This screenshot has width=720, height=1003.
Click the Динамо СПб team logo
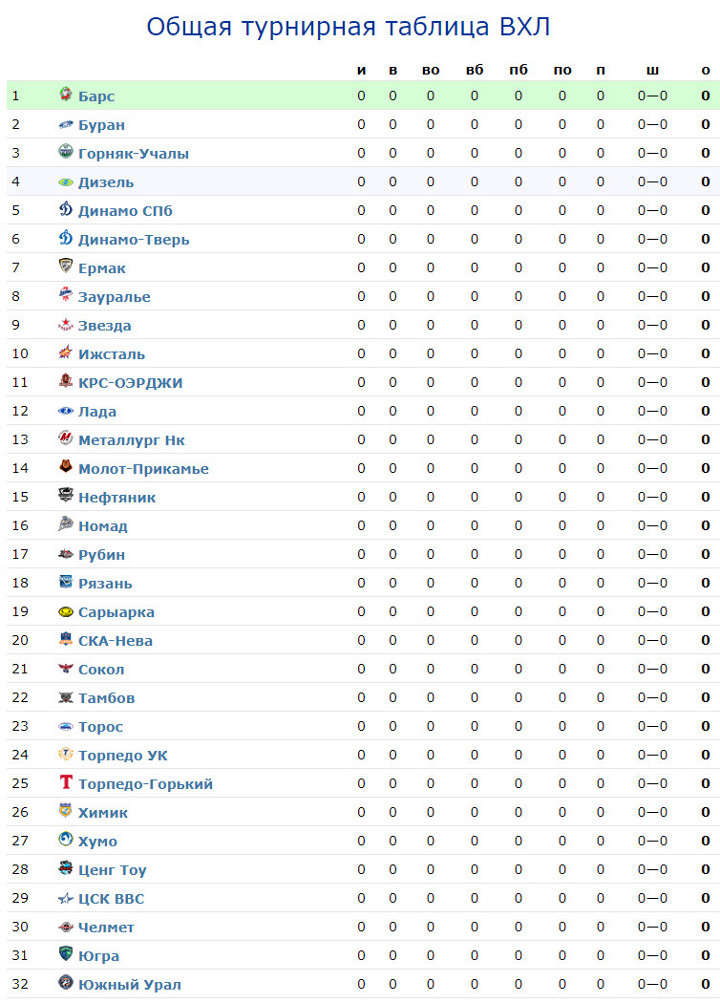[x=66, y=211]
